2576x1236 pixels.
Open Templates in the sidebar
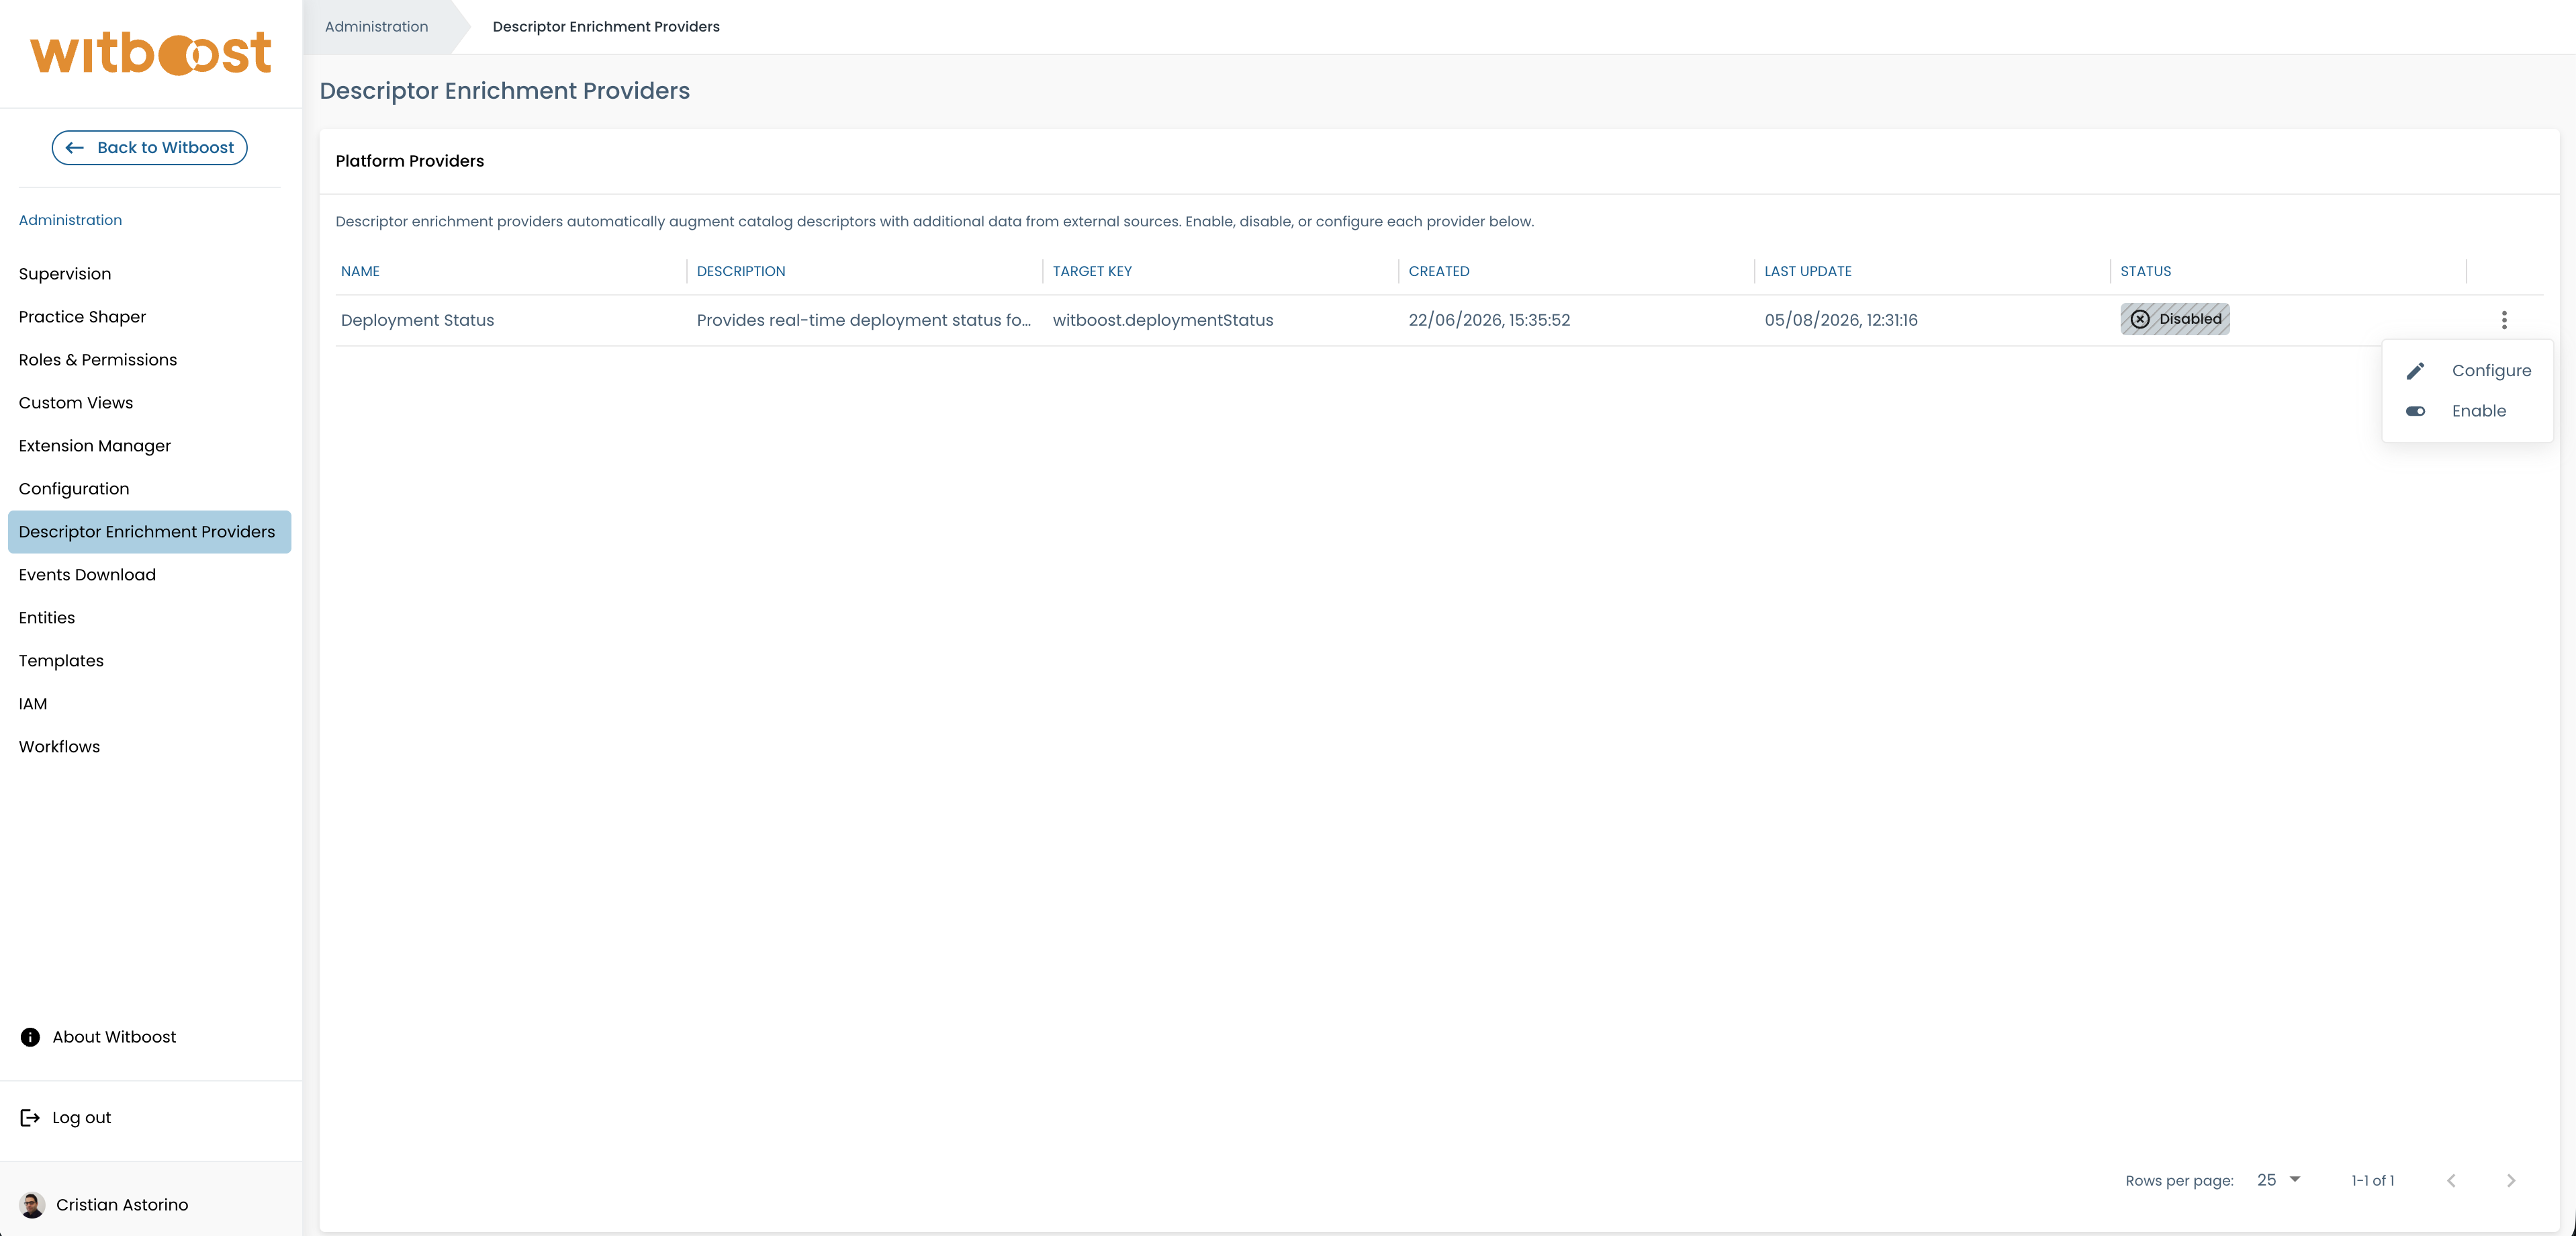click(x=61, y=661)
